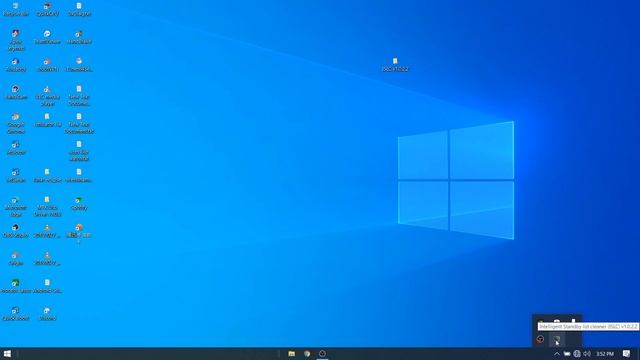Open the 3:52 PM taskbar clock
The width and height of the screenshot is (640, 360).
click(605, 353)
